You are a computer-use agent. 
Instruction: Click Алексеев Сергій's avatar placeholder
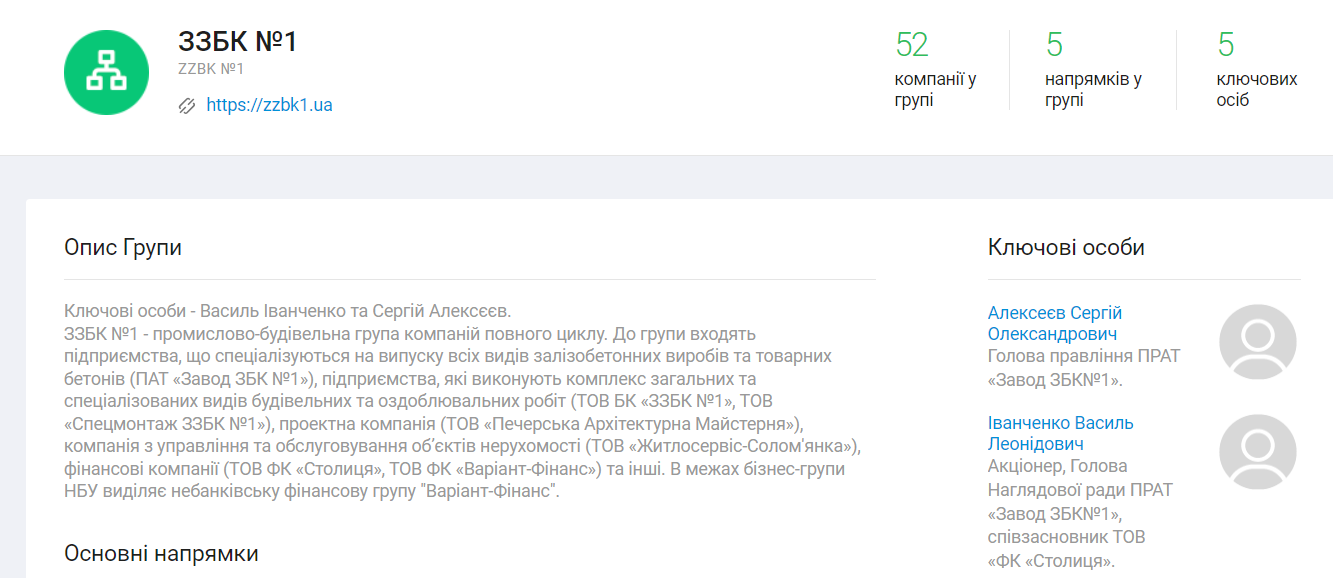tap(1257, 343)
